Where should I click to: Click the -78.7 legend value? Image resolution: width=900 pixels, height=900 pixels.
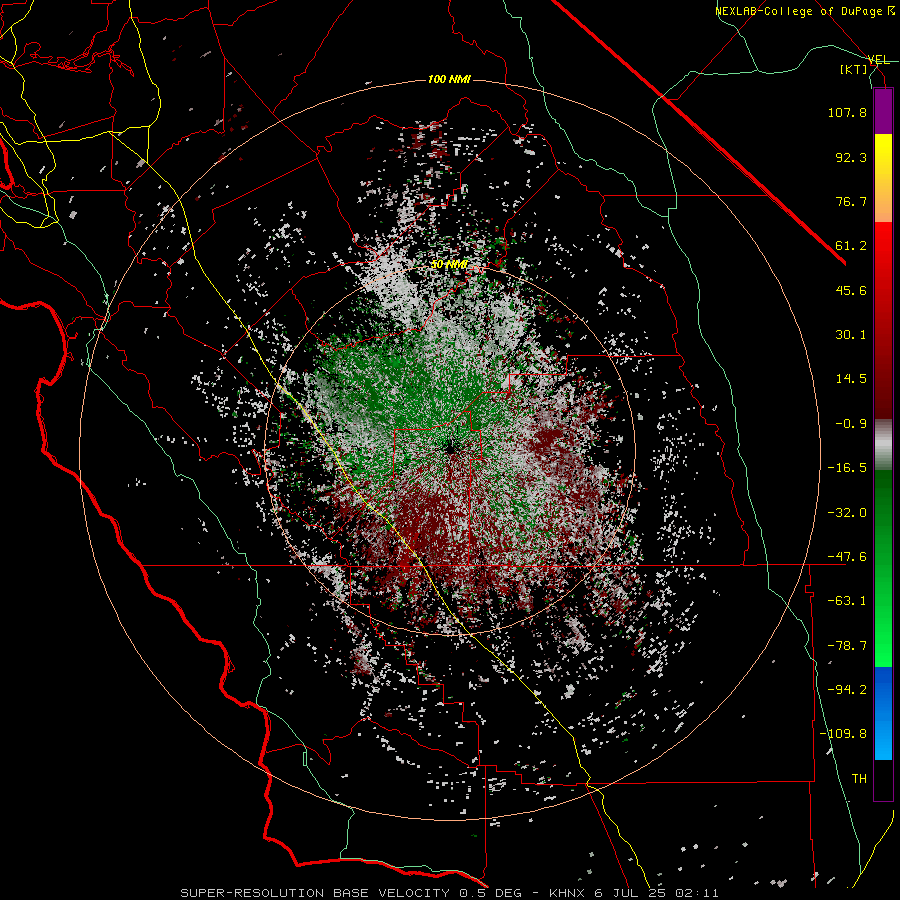click(x=847, y=646)
